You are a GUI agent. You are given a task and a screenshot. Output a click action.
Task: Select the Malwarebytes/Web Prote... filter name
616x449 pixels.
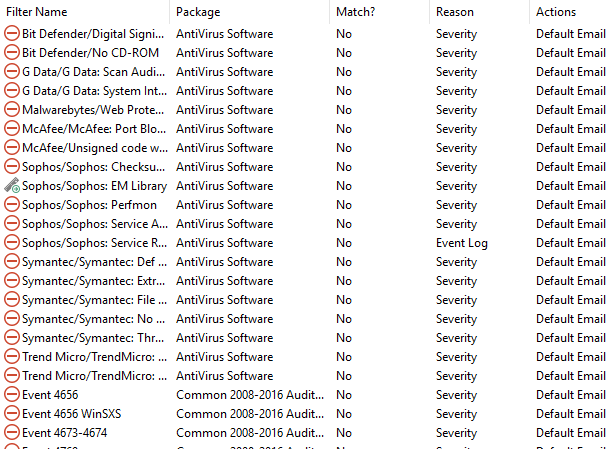coord(93,110)
